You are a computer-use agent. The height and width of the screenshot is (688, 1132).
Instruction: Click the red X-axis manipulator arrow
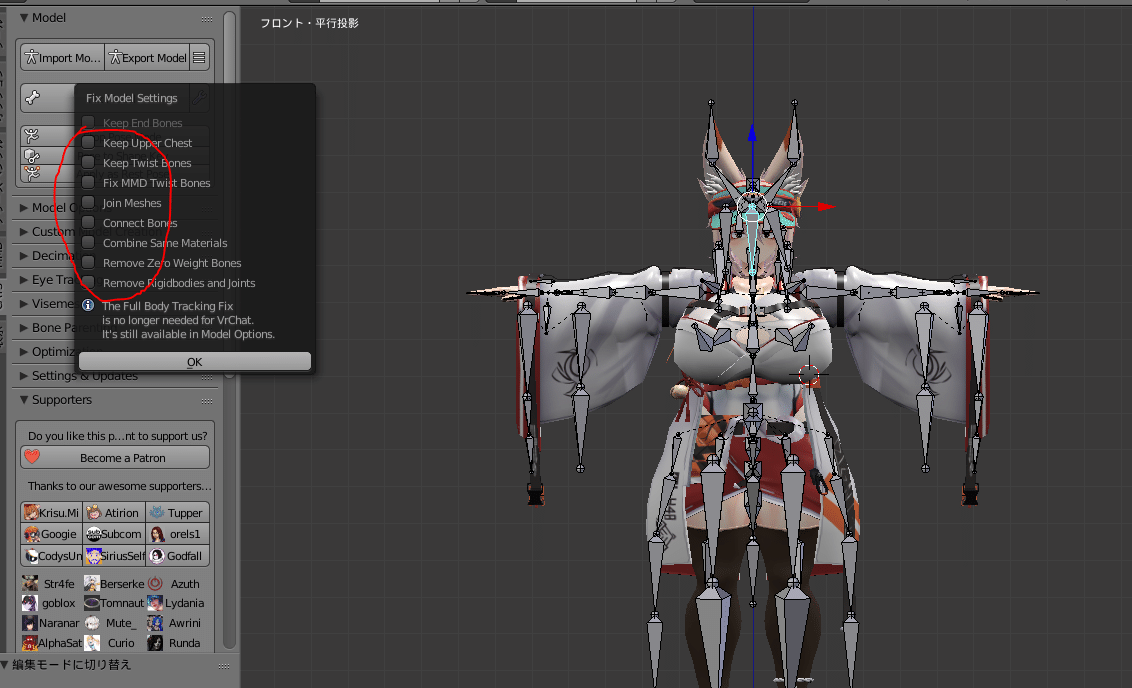825,206
